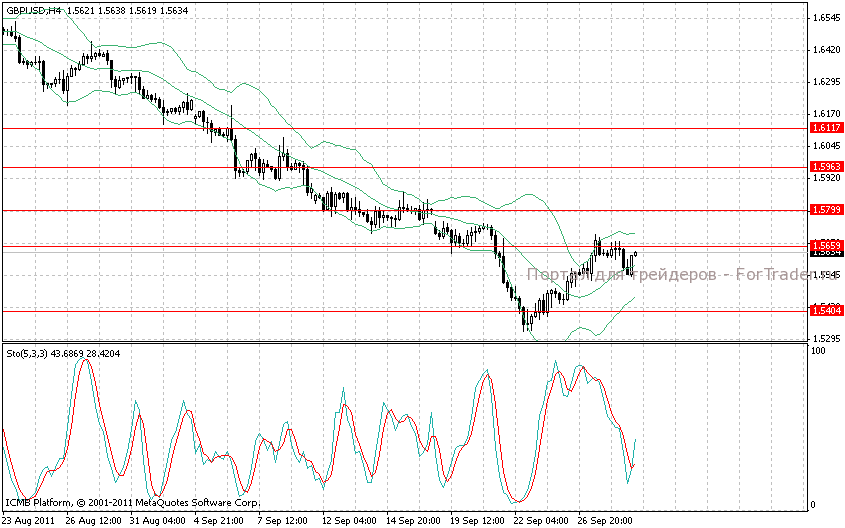Click the 22 Sep 04:00 time label
This screenshot has height=528, width=845.
click(541, 520)
